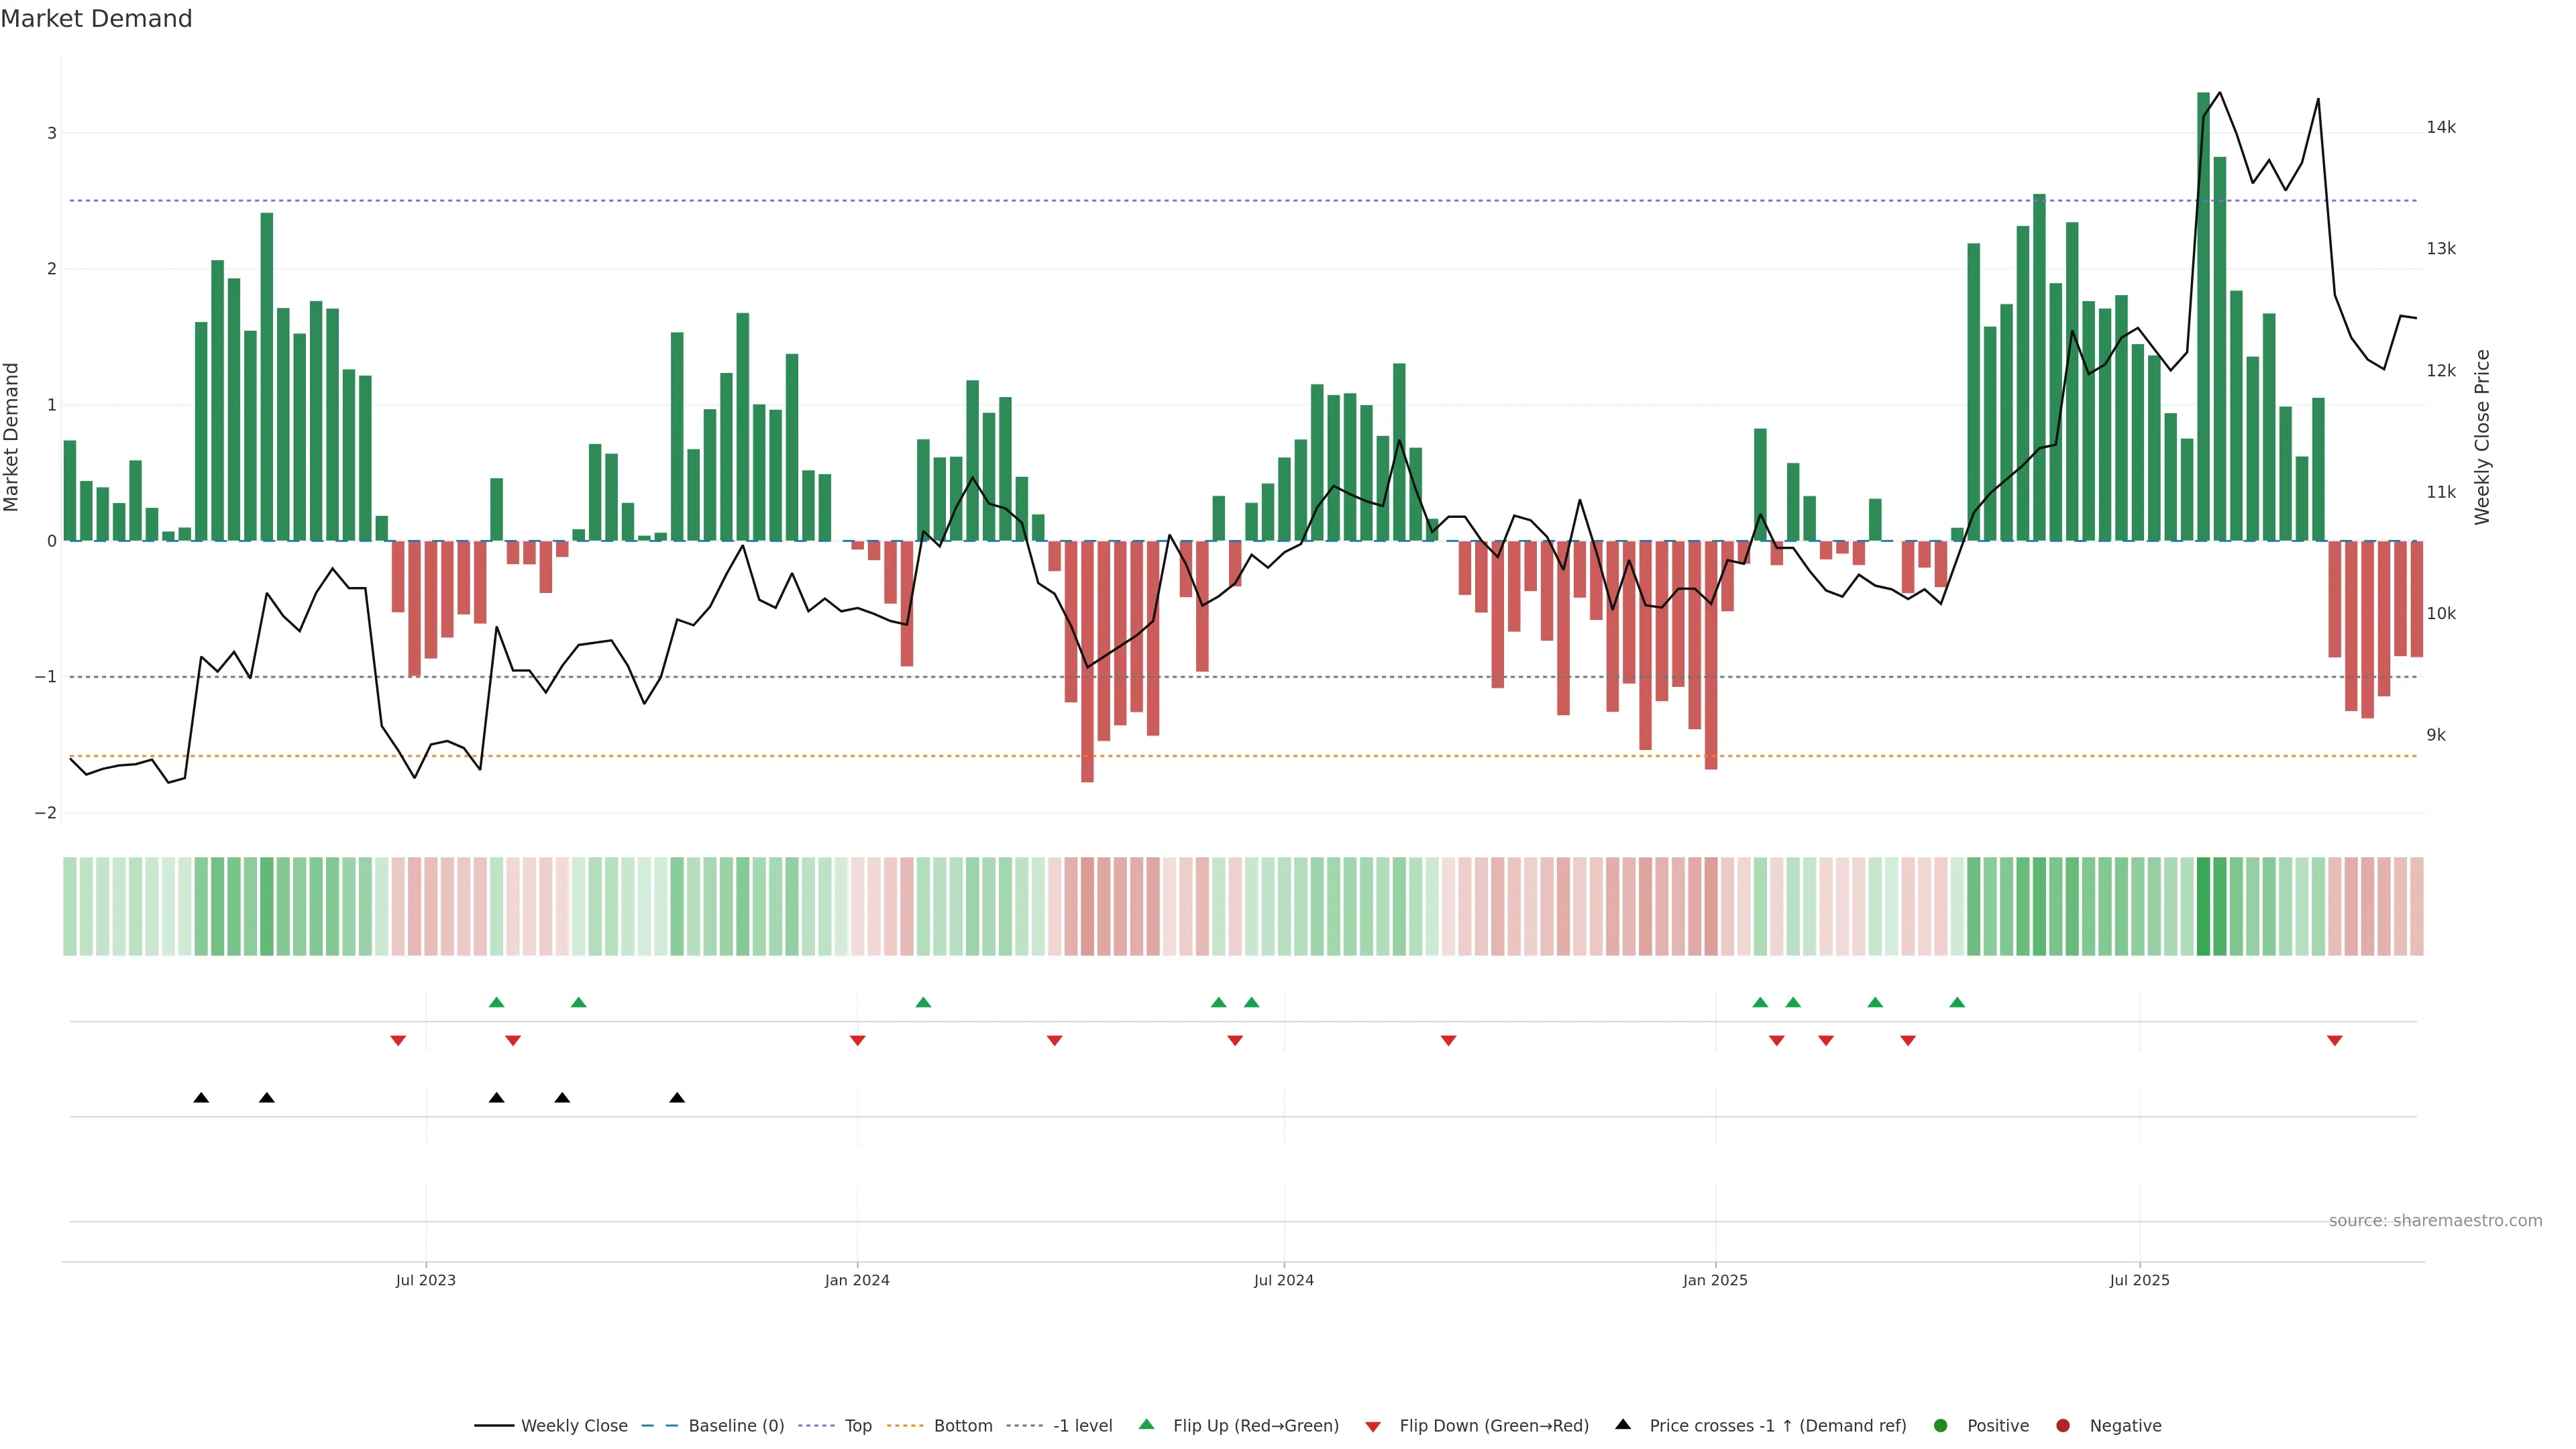2576x1449 pixels.
Task: Click the Positive green circle legend icon
Action: point(1941,1426)
